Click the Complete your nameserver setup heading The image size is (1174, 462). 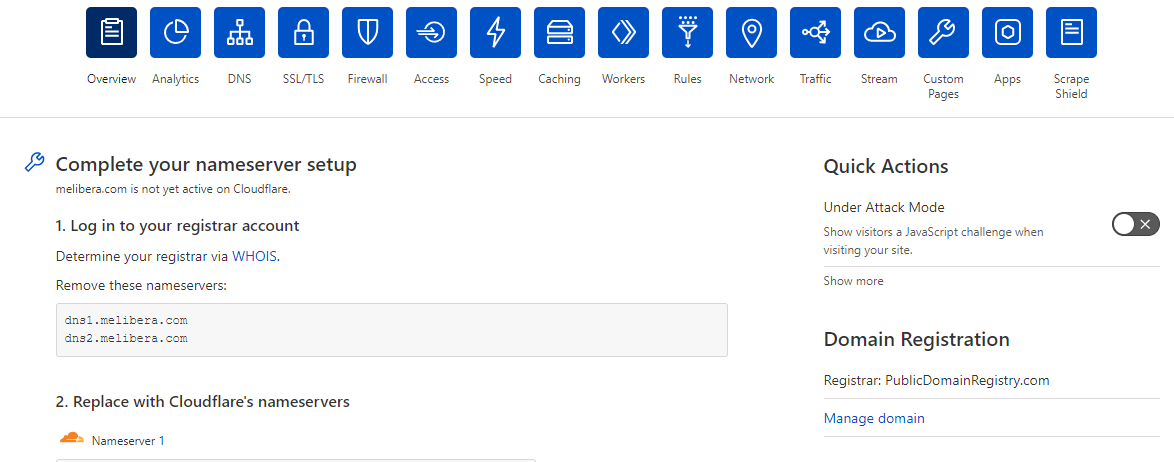(206, 165)
